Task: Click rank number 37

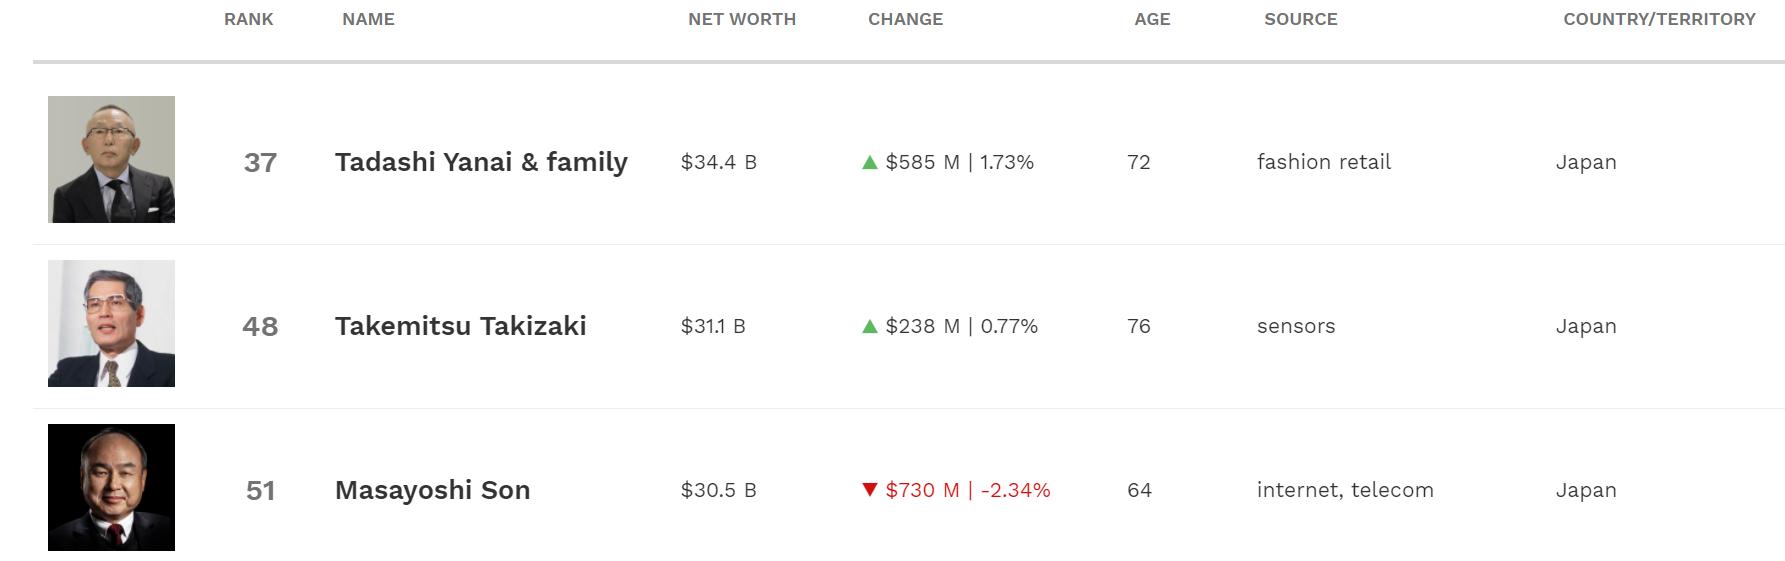Action: [260, 162]
